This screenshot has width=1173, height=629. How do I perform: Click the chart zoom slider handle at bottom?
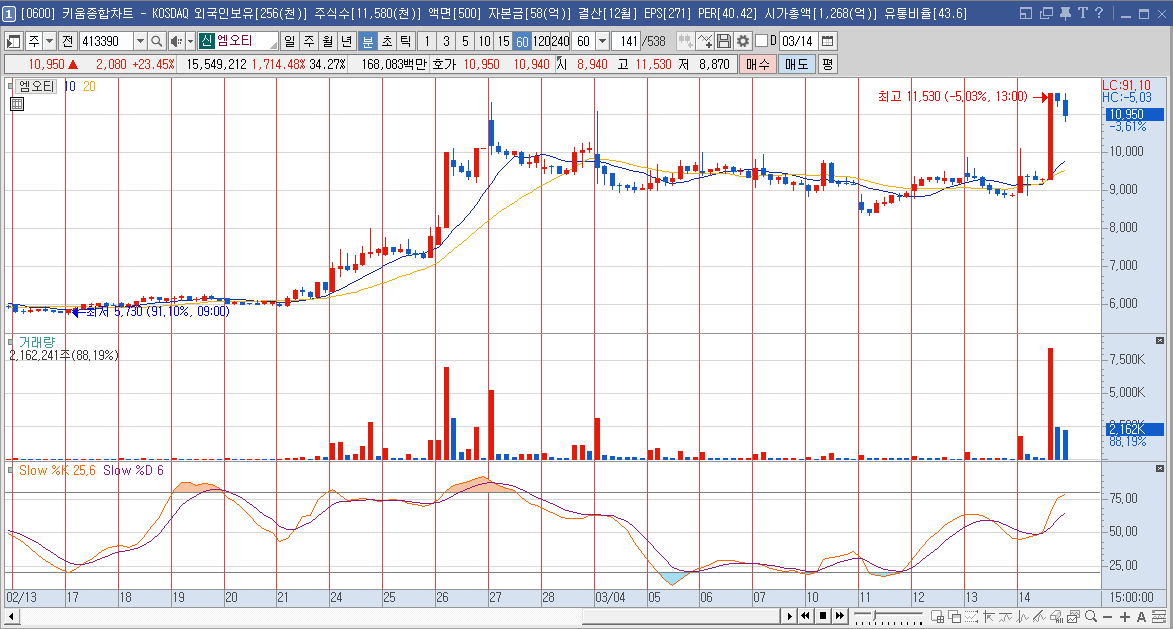click(876, 616)
